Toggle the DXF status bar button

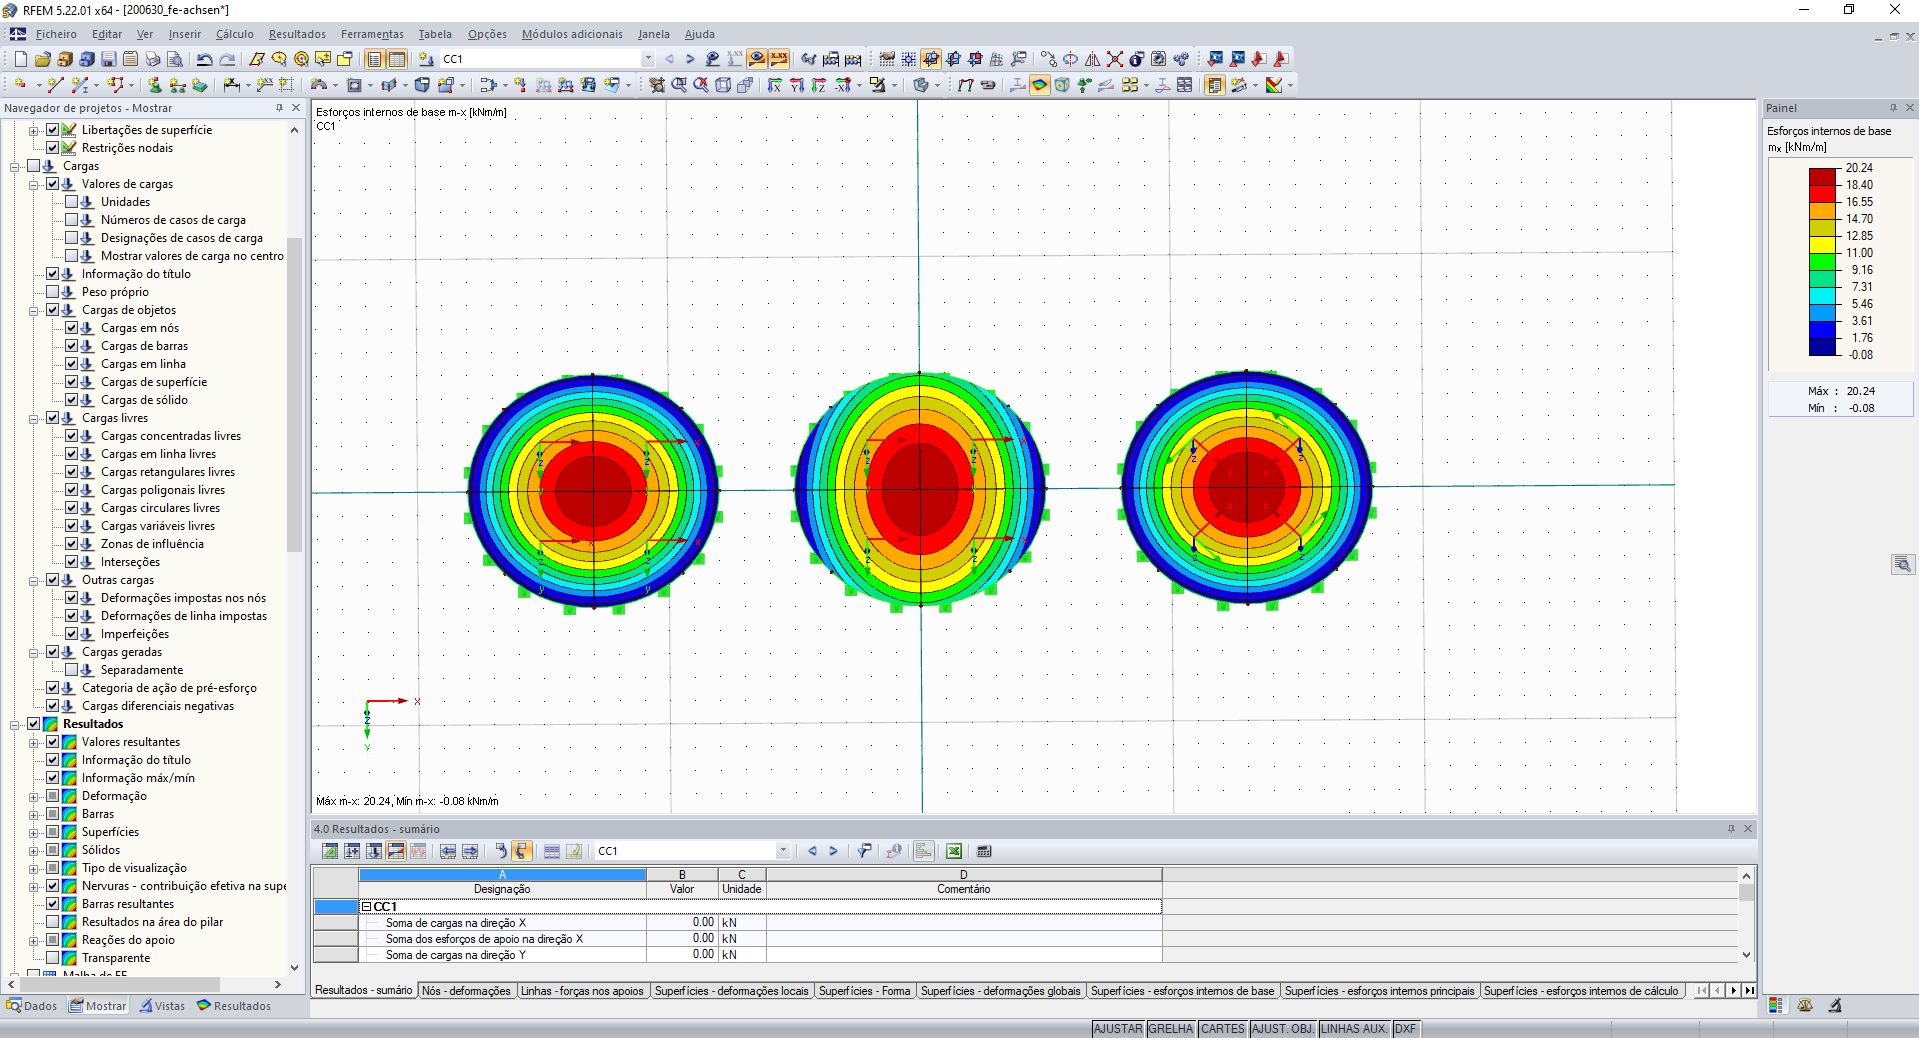[1405, 1029]
